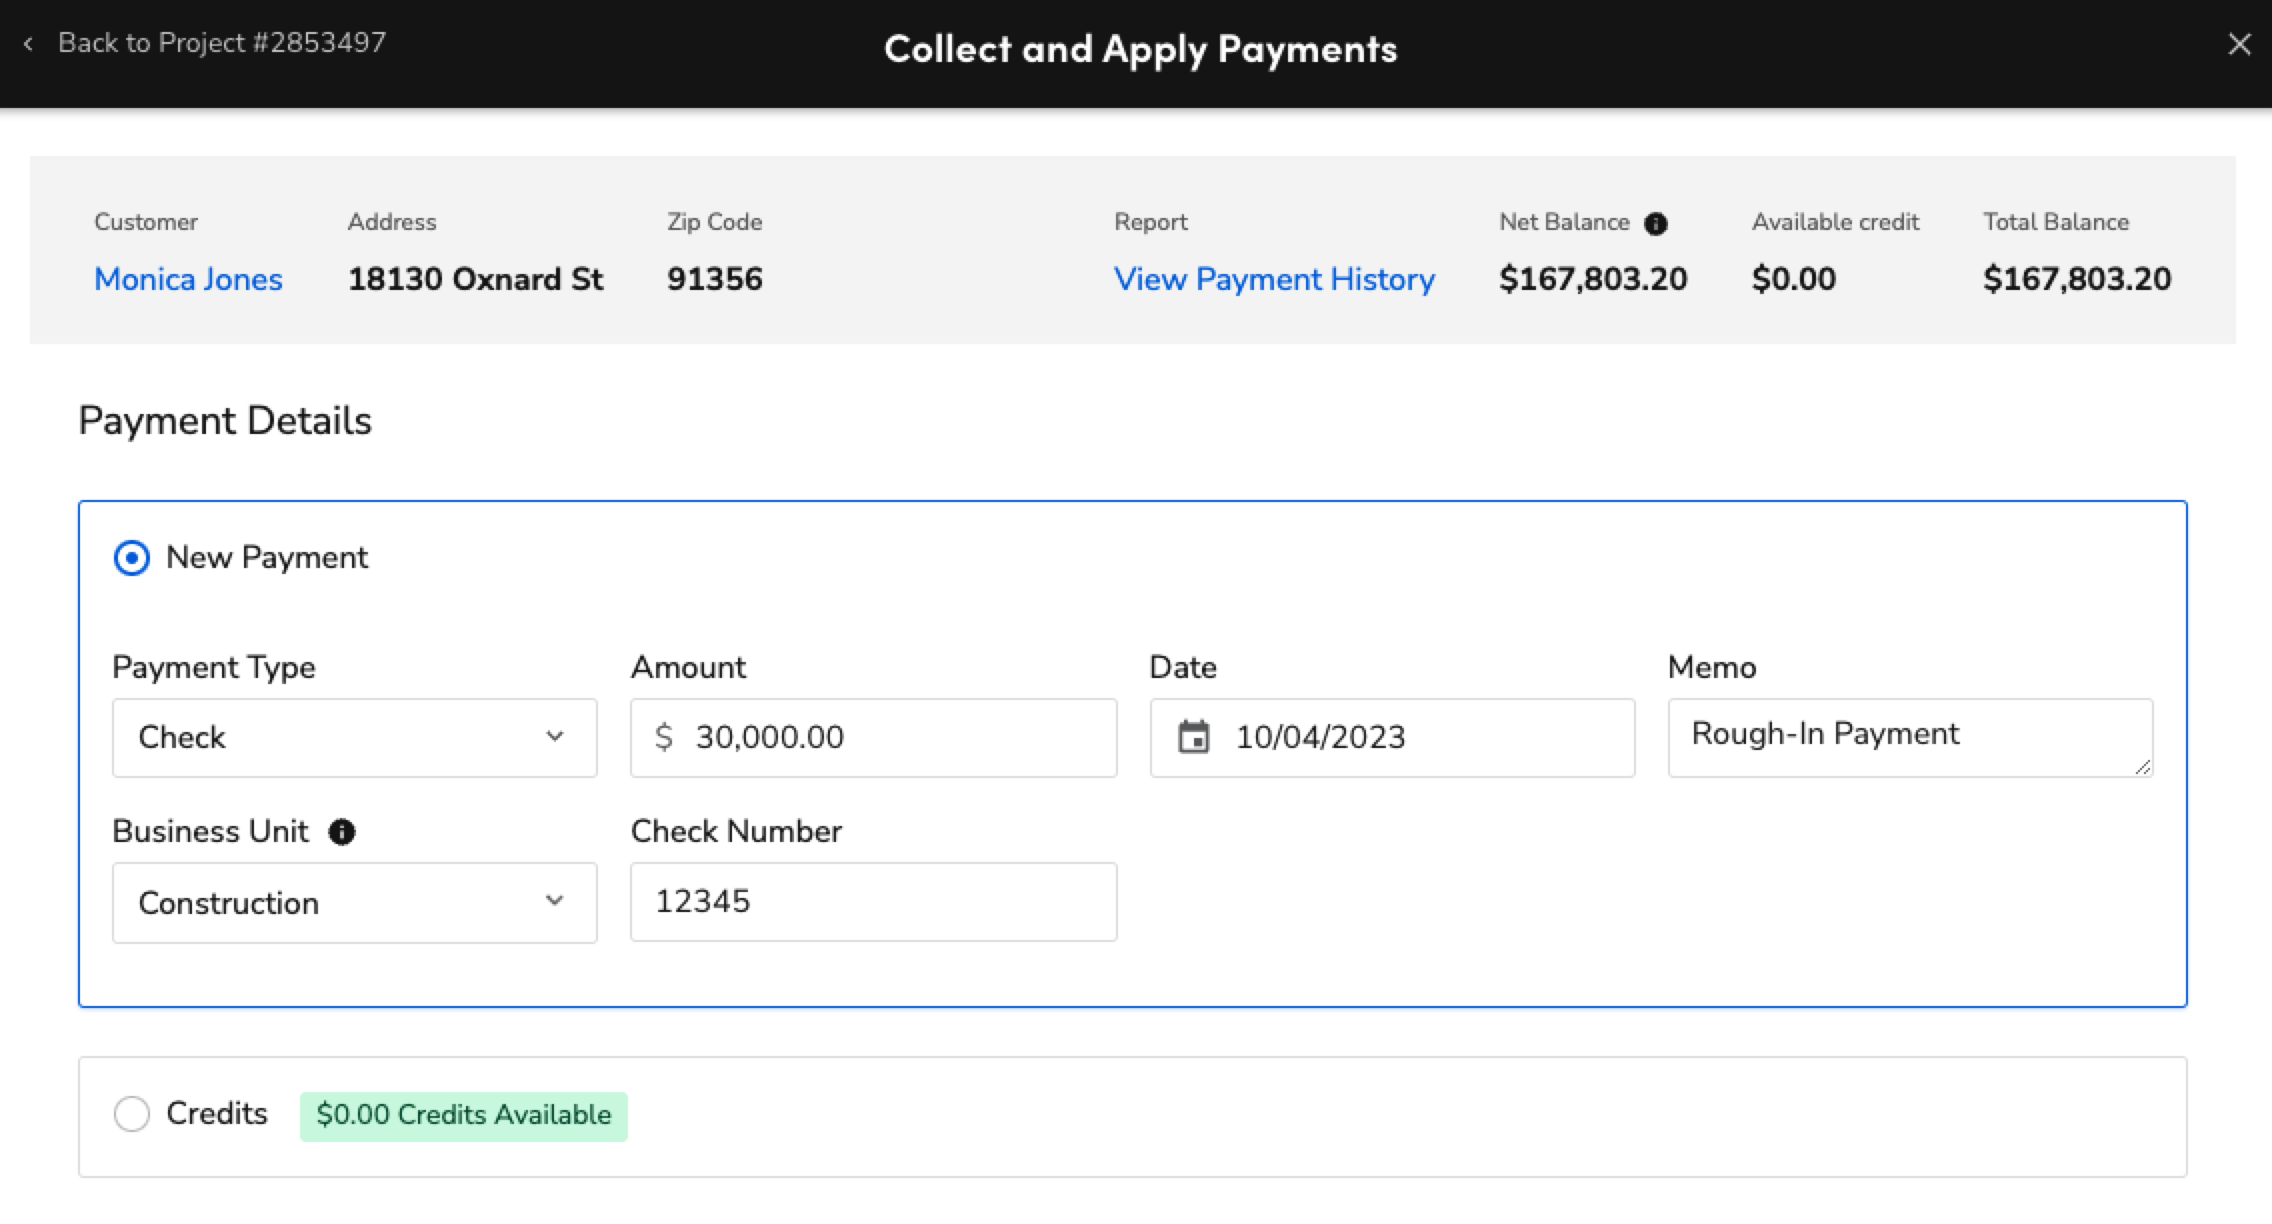Click the Business Unit field label
This screenshot has height=1224, width=2272.
[x=210, y=832]
